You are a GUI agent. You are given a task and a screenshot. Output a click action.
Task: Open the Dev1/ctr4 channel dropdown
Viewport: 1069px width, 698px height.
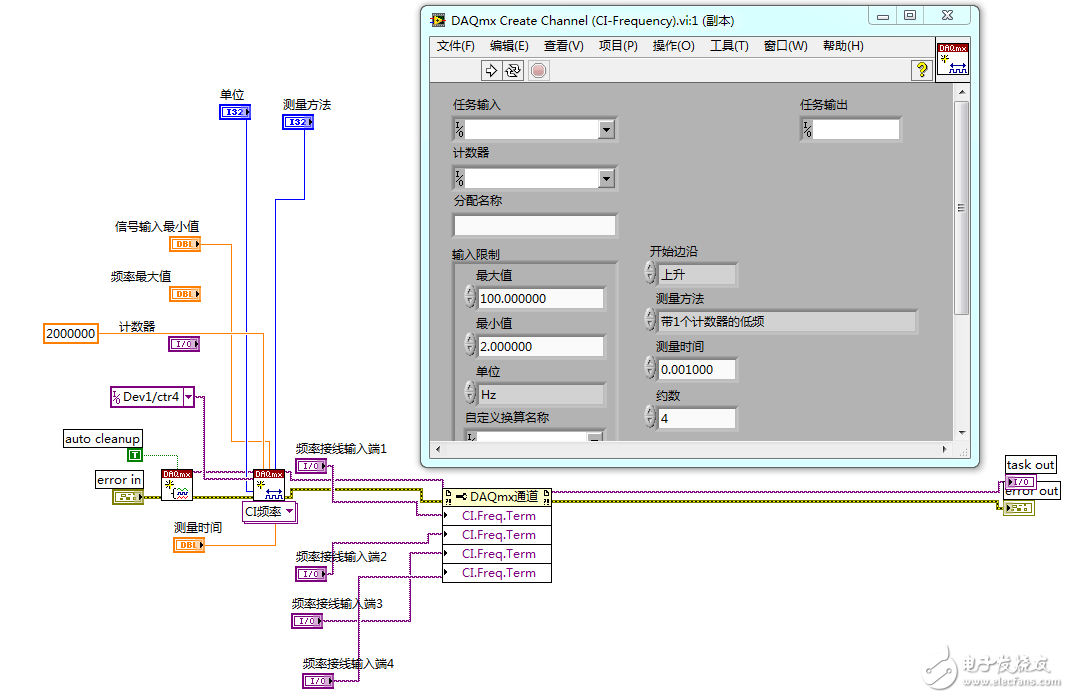pos(188,397)
